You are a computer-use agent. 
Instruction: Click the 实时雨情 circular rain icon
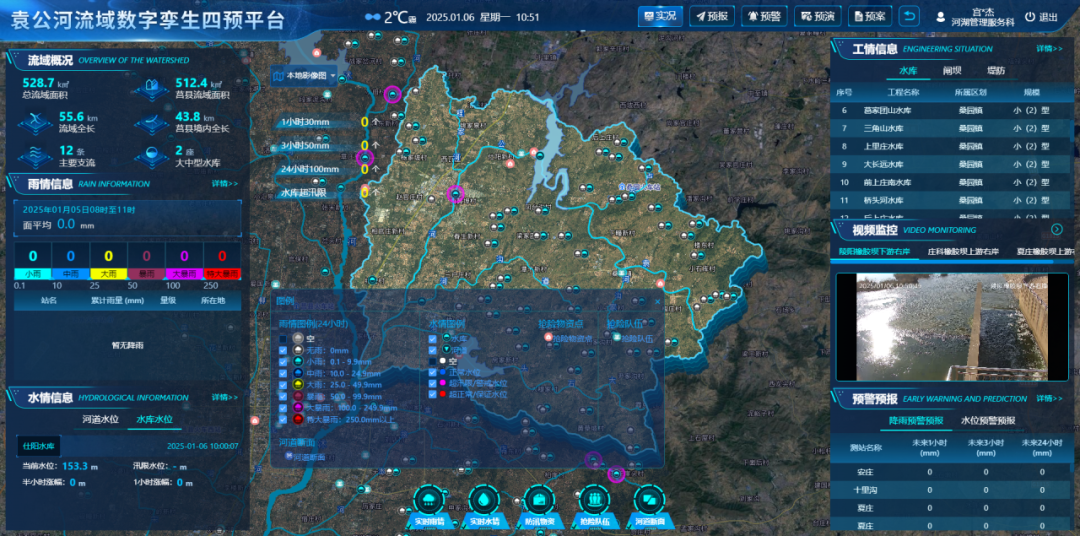tap(430, 499)
